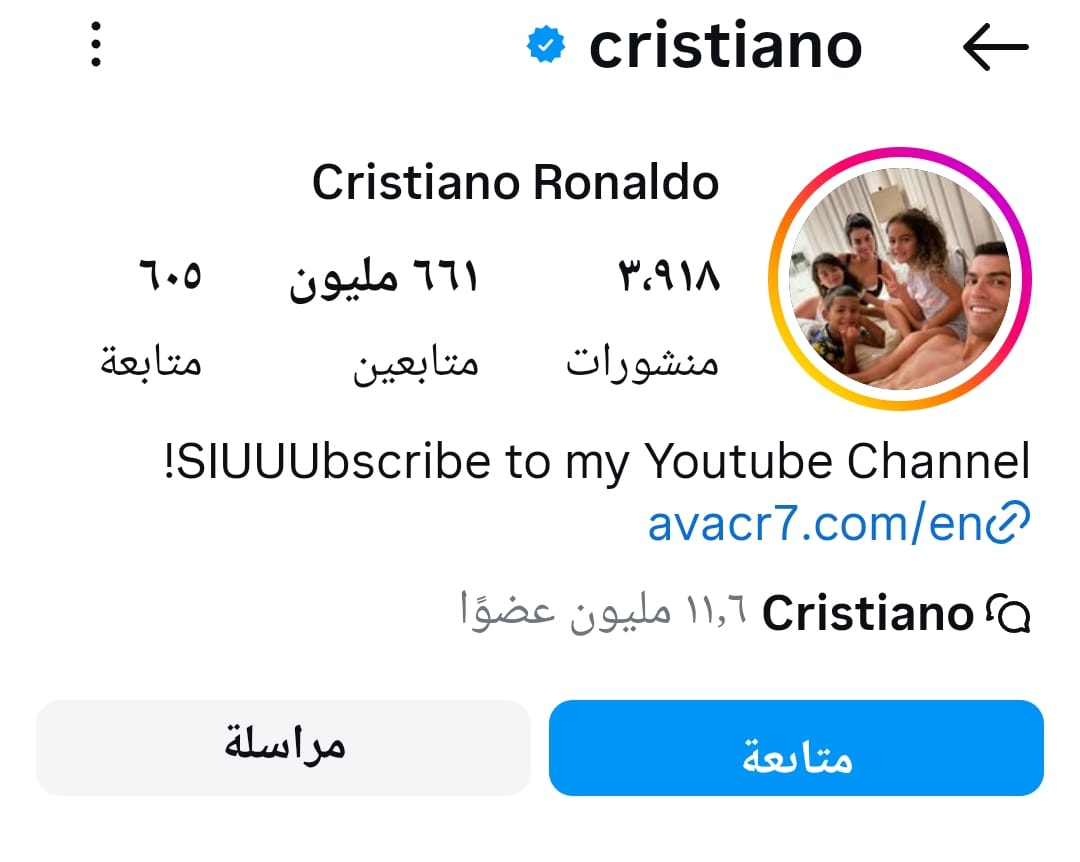The width and height of the screenshot is (1080, 862).
Task: Open the Cristiano broadcast channel name
Action: [868, 614]
